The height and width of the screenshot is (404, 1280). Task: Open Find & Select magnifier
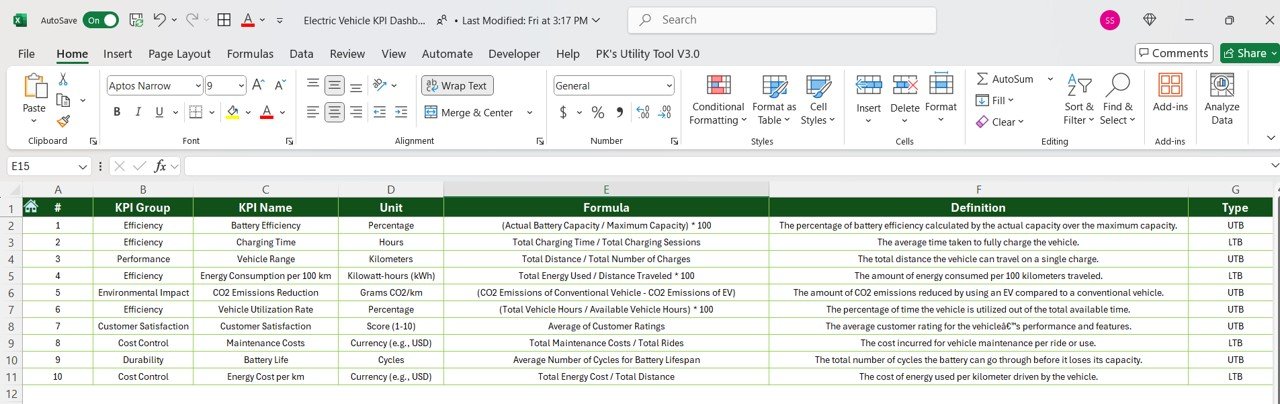[x=1117, y=99]
